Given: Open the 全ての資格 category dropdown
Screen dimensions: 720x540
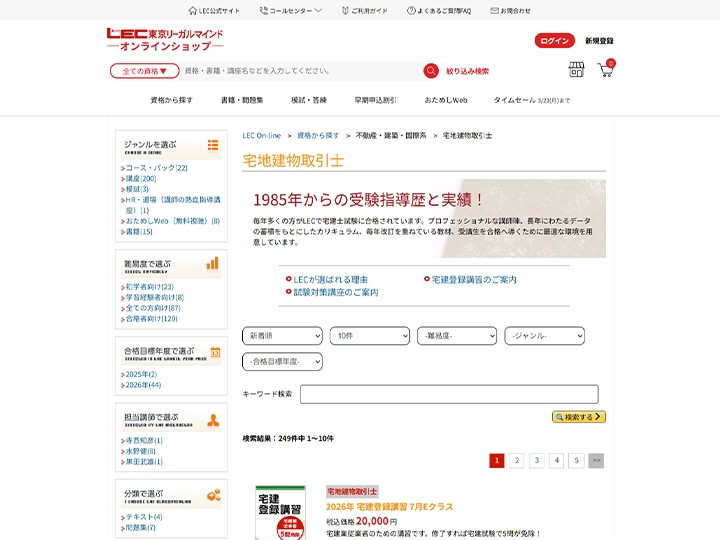Looking at the screenshot, I should 144,71.
